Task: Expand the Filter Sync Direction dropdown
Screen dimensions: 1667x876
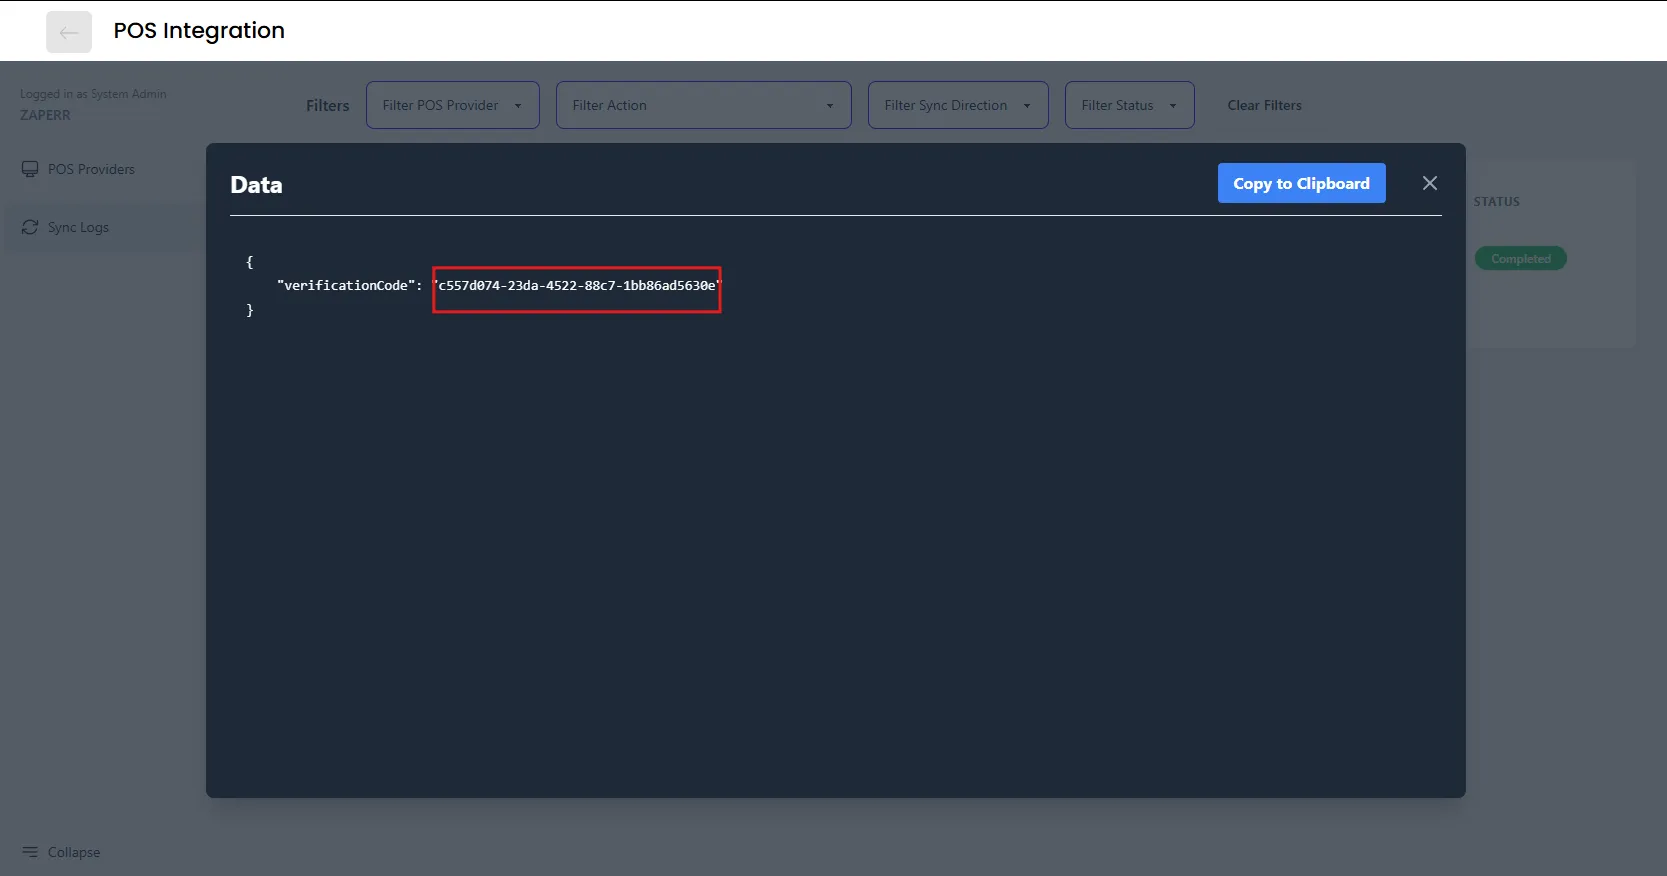Action: tap(958, 105)
